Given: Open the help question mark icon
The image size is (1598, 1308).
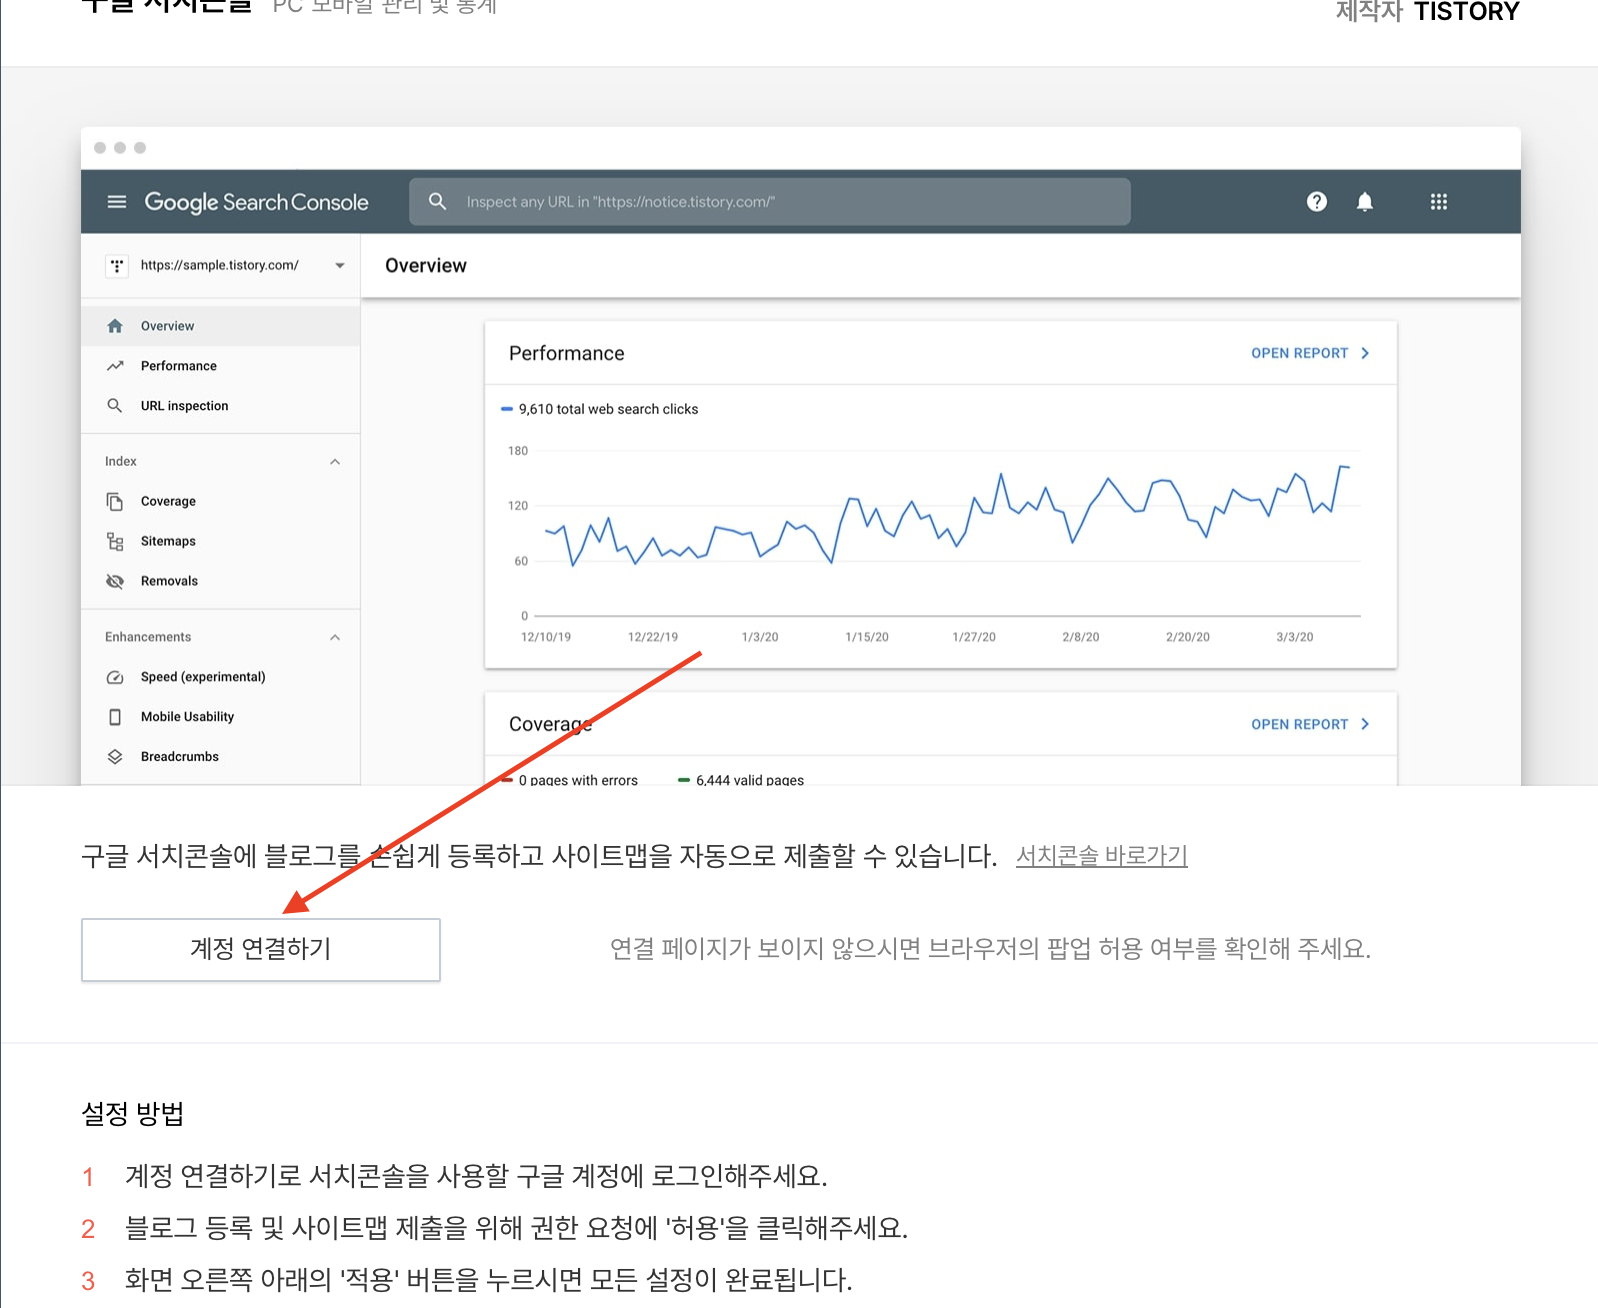Looking at the screenshot, I should pos(1317,202).
